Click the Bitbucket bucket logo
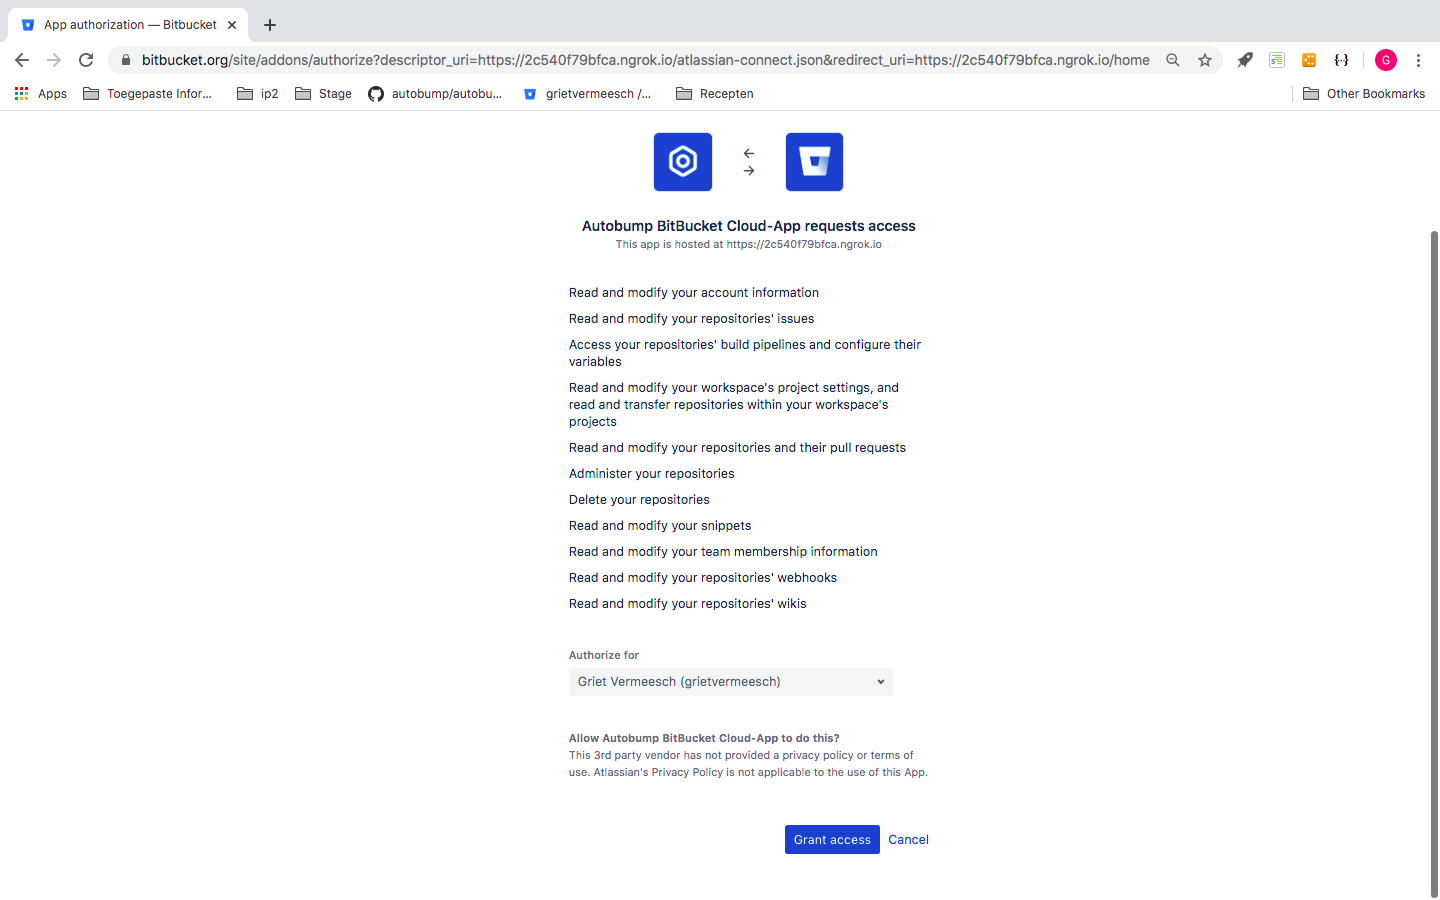This screenshot has width=1440, height=900. click(x=814, y=162)
